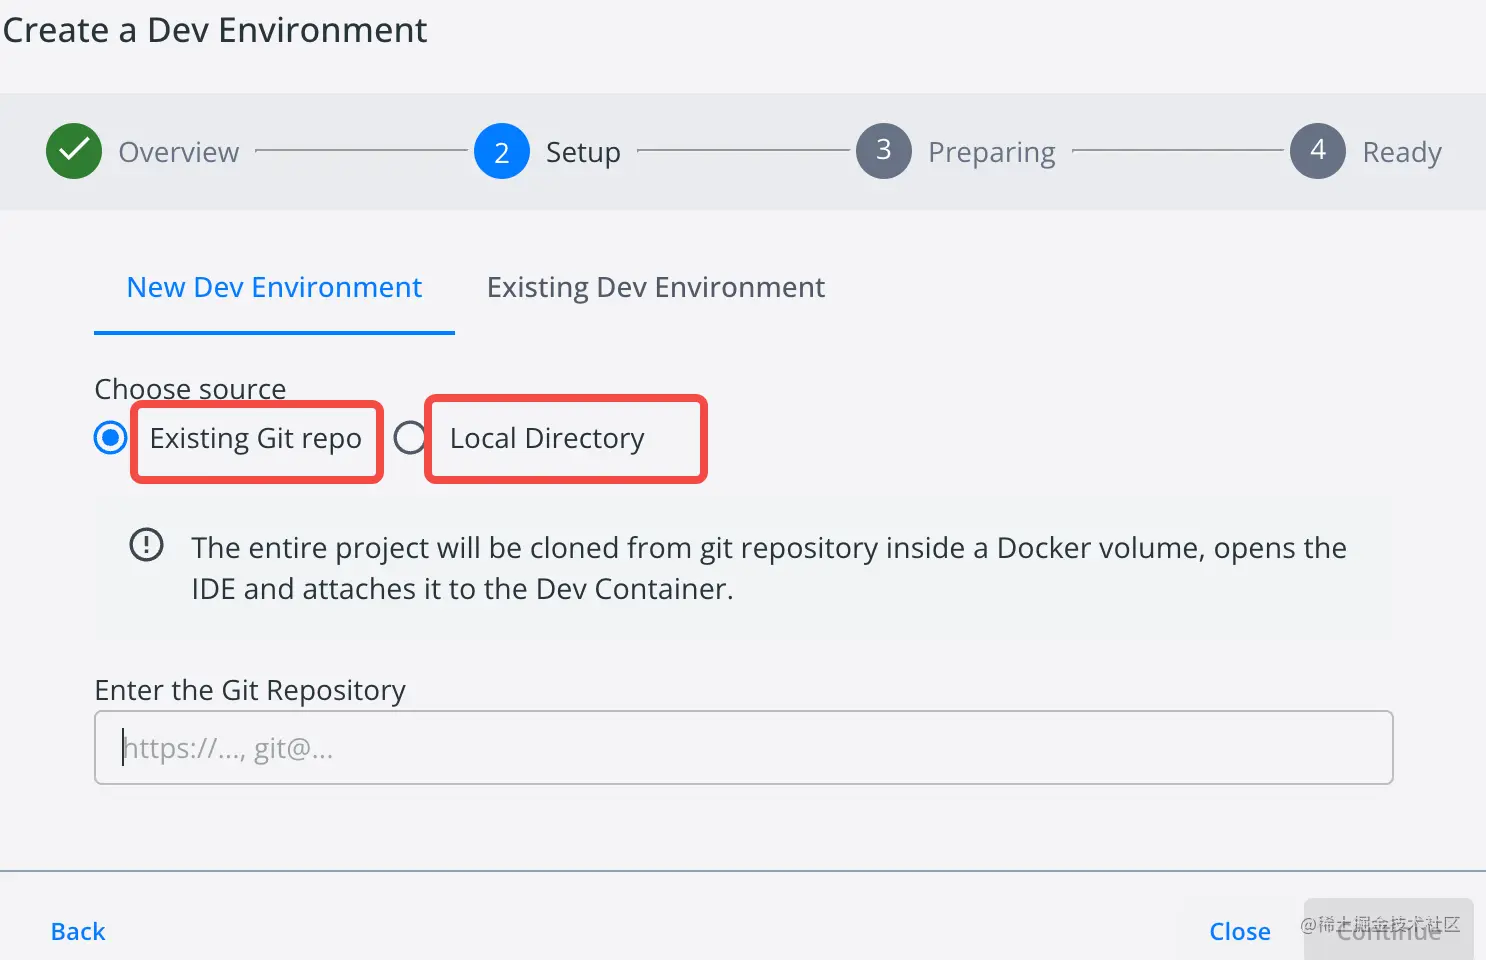The width and height of the screenshot is (1486, 960).
Task: Select the Existing Git repo radio button
Action: point(110,438)
